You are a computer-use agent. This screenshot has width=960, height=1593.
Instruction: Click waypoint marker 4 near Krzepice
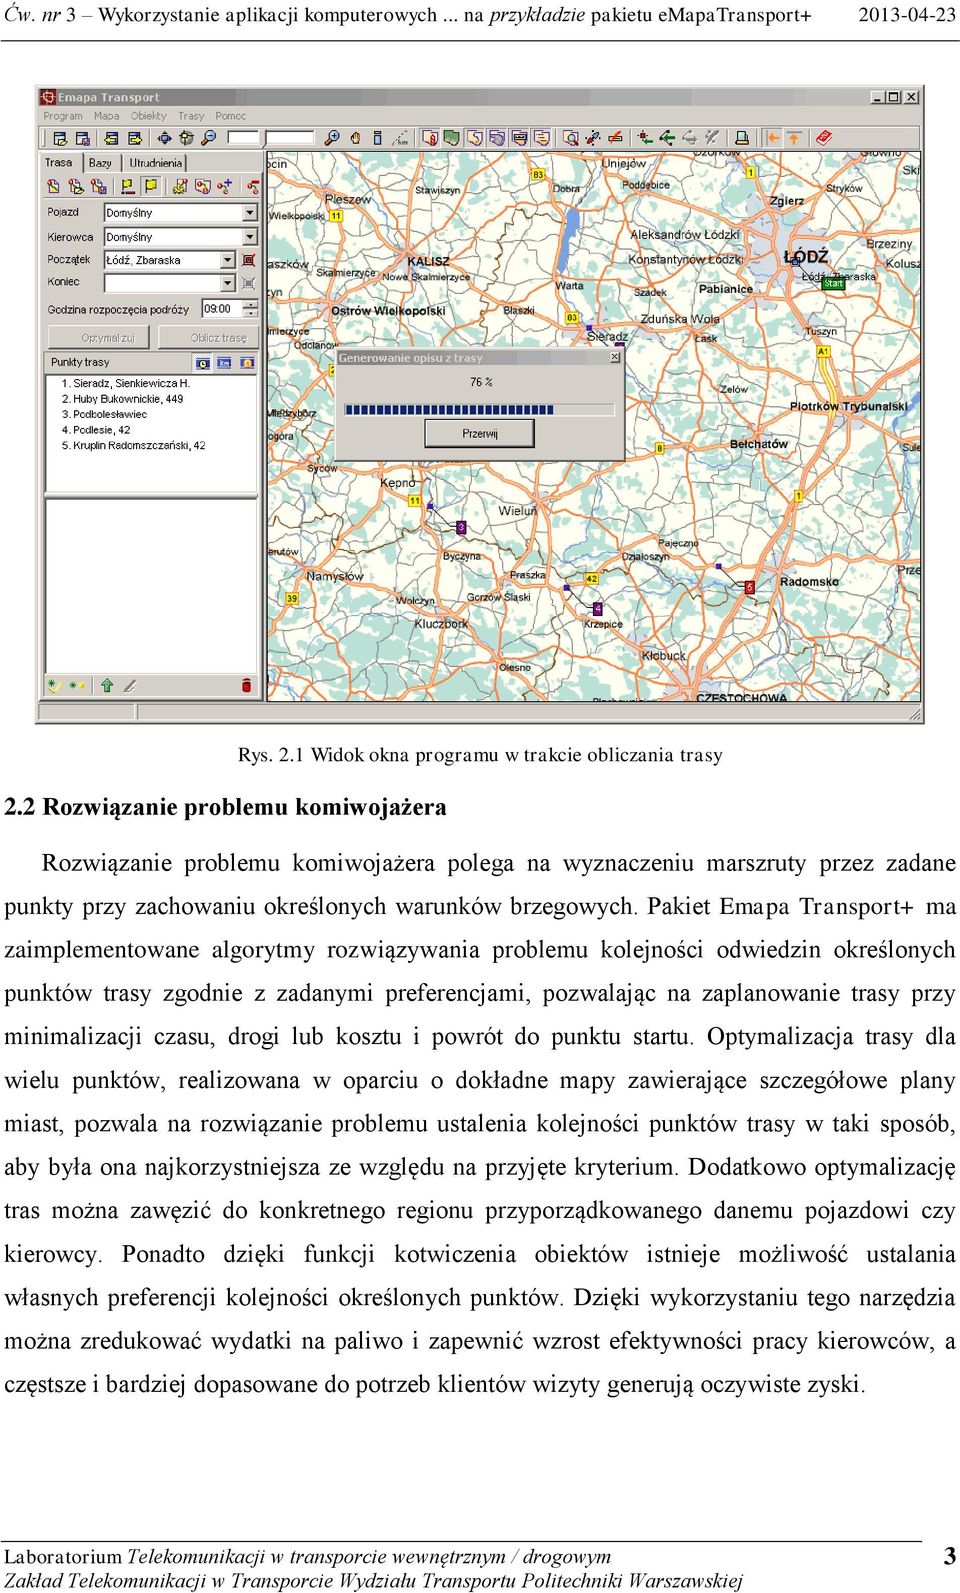click(x=597, y=608)
